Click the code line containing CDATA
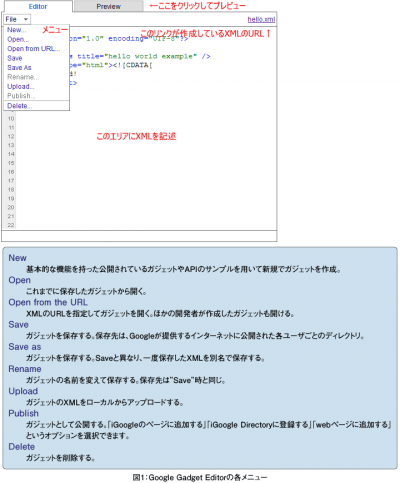 click(x=111, y=65)
